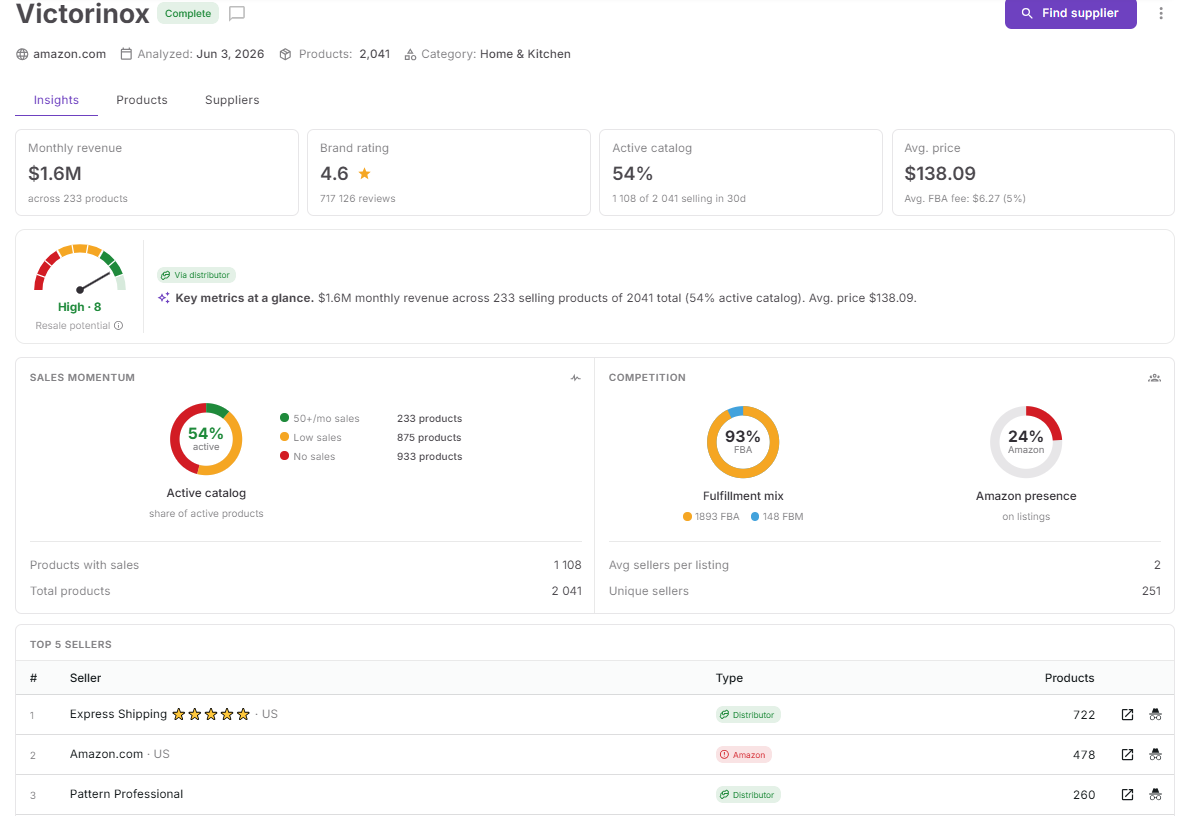Click the '933 products' value
This screenshot has width=1180, height=816.
(429, 456)
